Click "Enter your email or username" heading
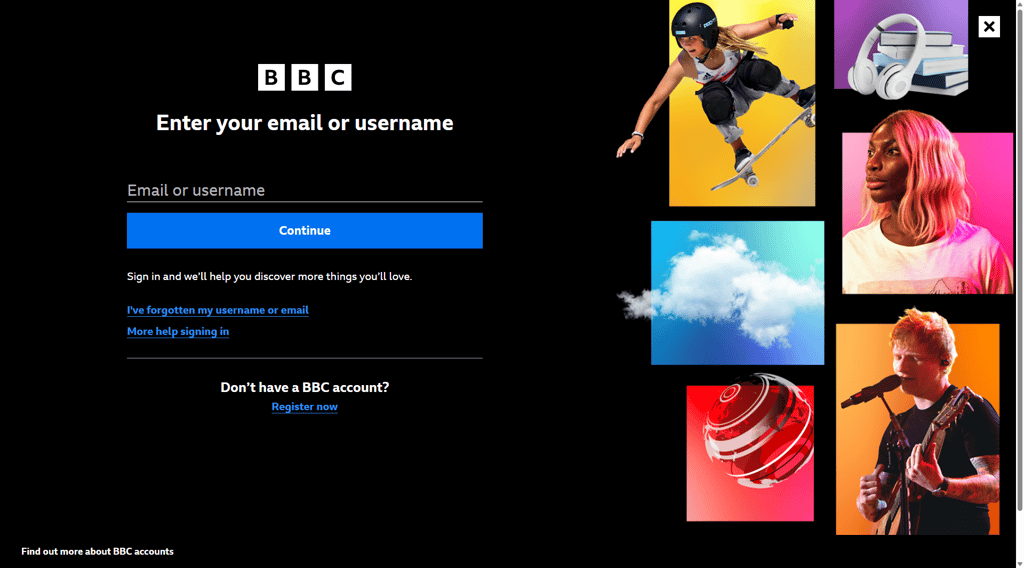 tap(304, 123)
